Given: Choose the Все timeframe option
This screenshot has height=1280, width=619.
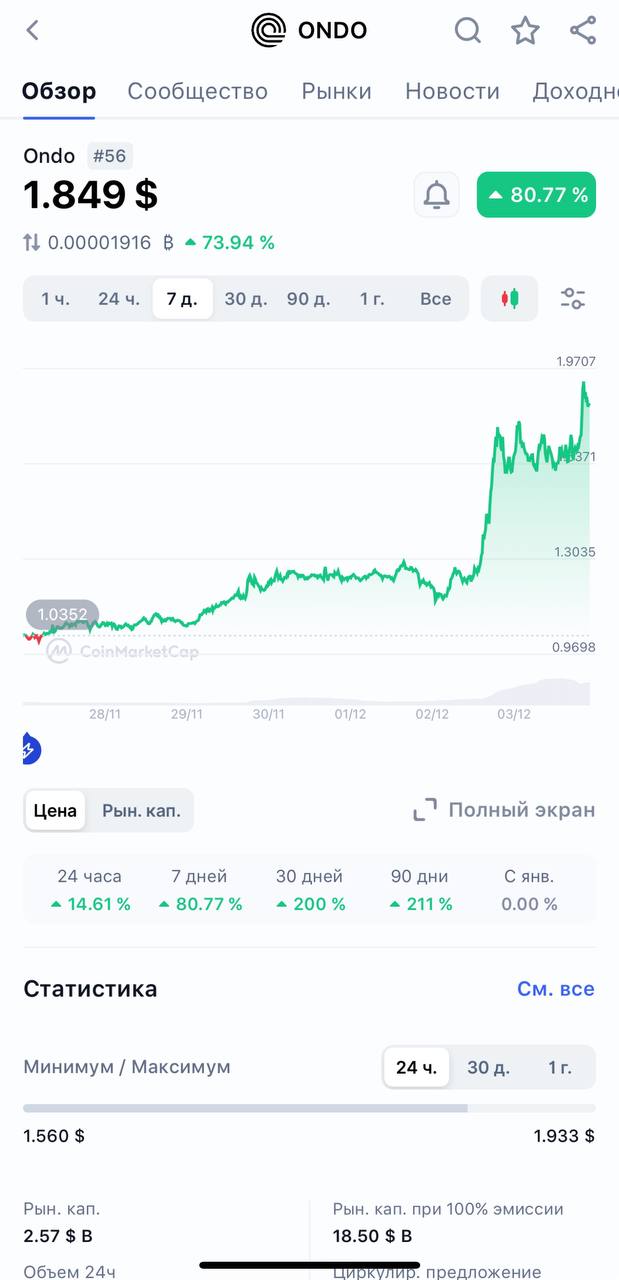Looking at the screenshot, I should coord(436,298).
